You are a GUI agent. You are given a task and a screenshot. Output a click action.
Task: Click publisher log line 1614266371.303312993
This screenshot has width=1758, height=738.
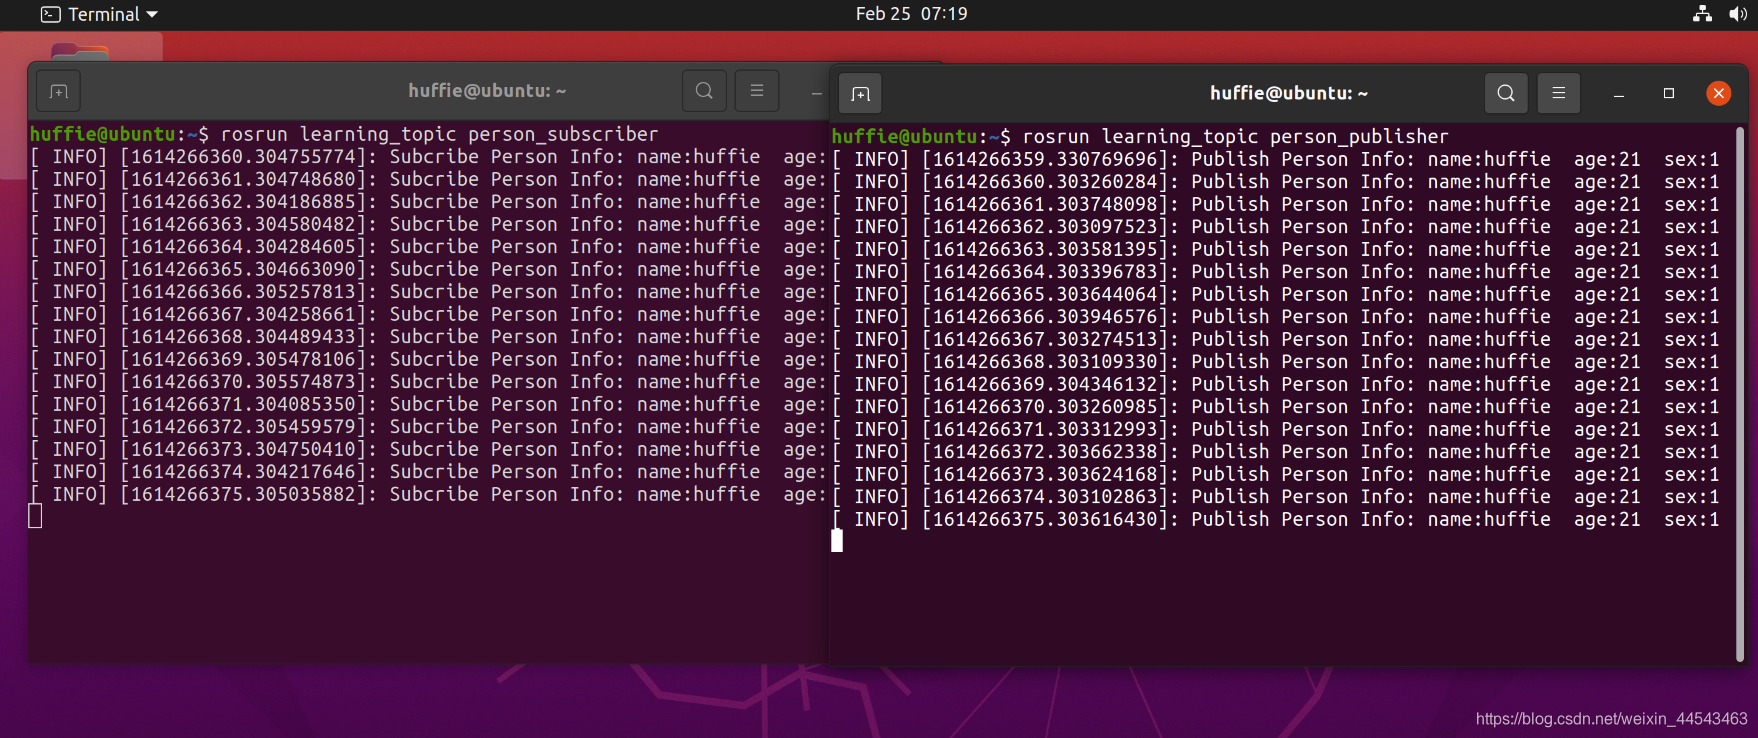tap(1276, 429)
